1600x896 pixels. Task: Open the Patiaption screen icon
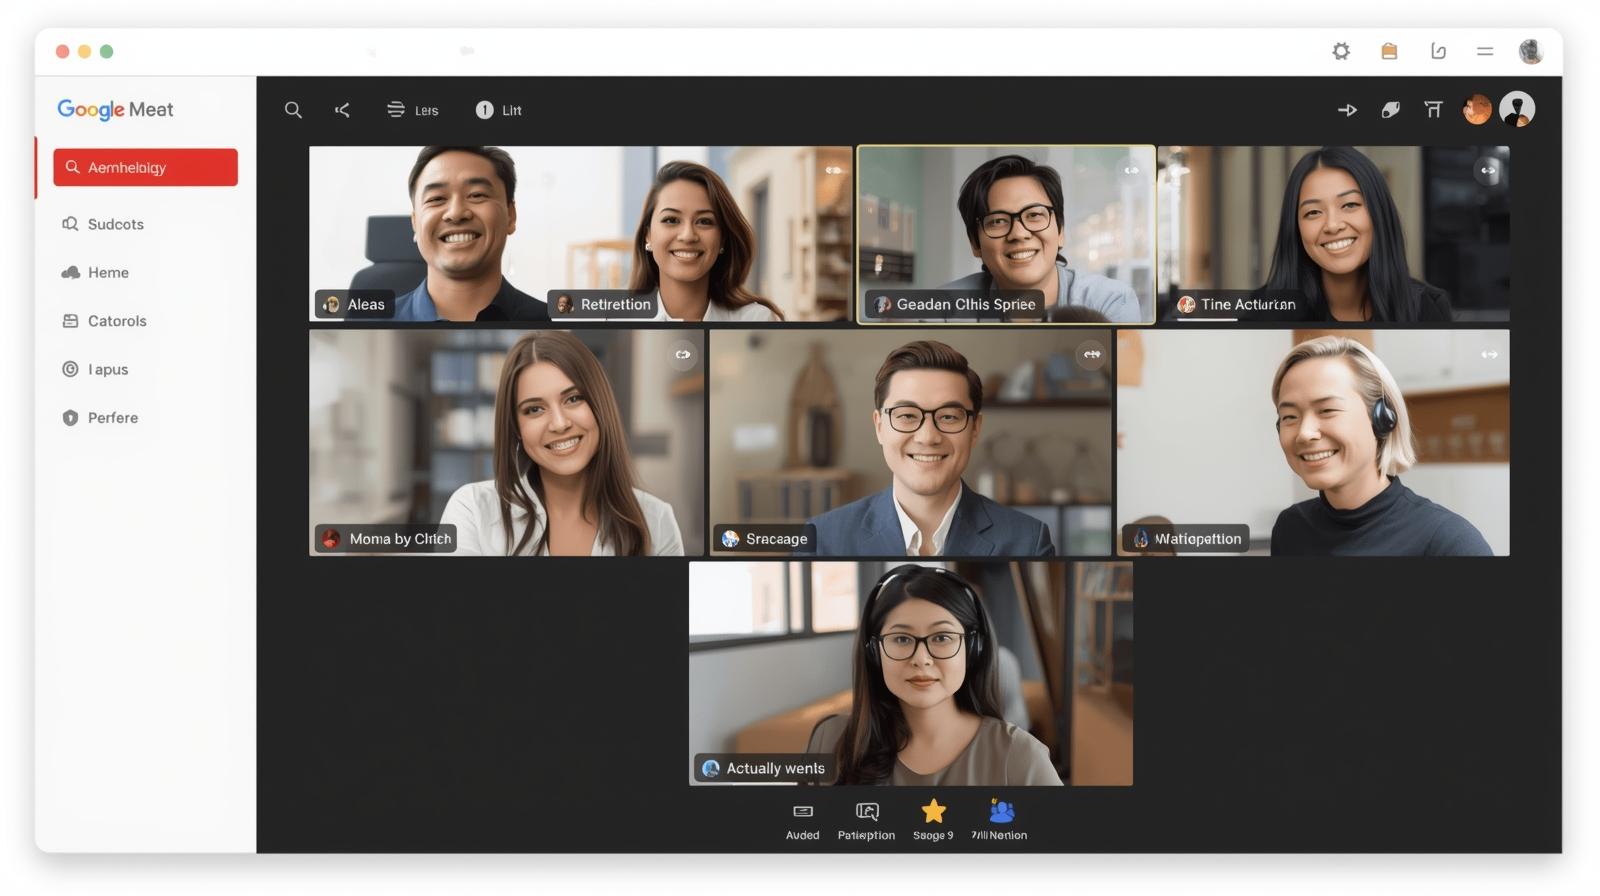tap(867, 811)
